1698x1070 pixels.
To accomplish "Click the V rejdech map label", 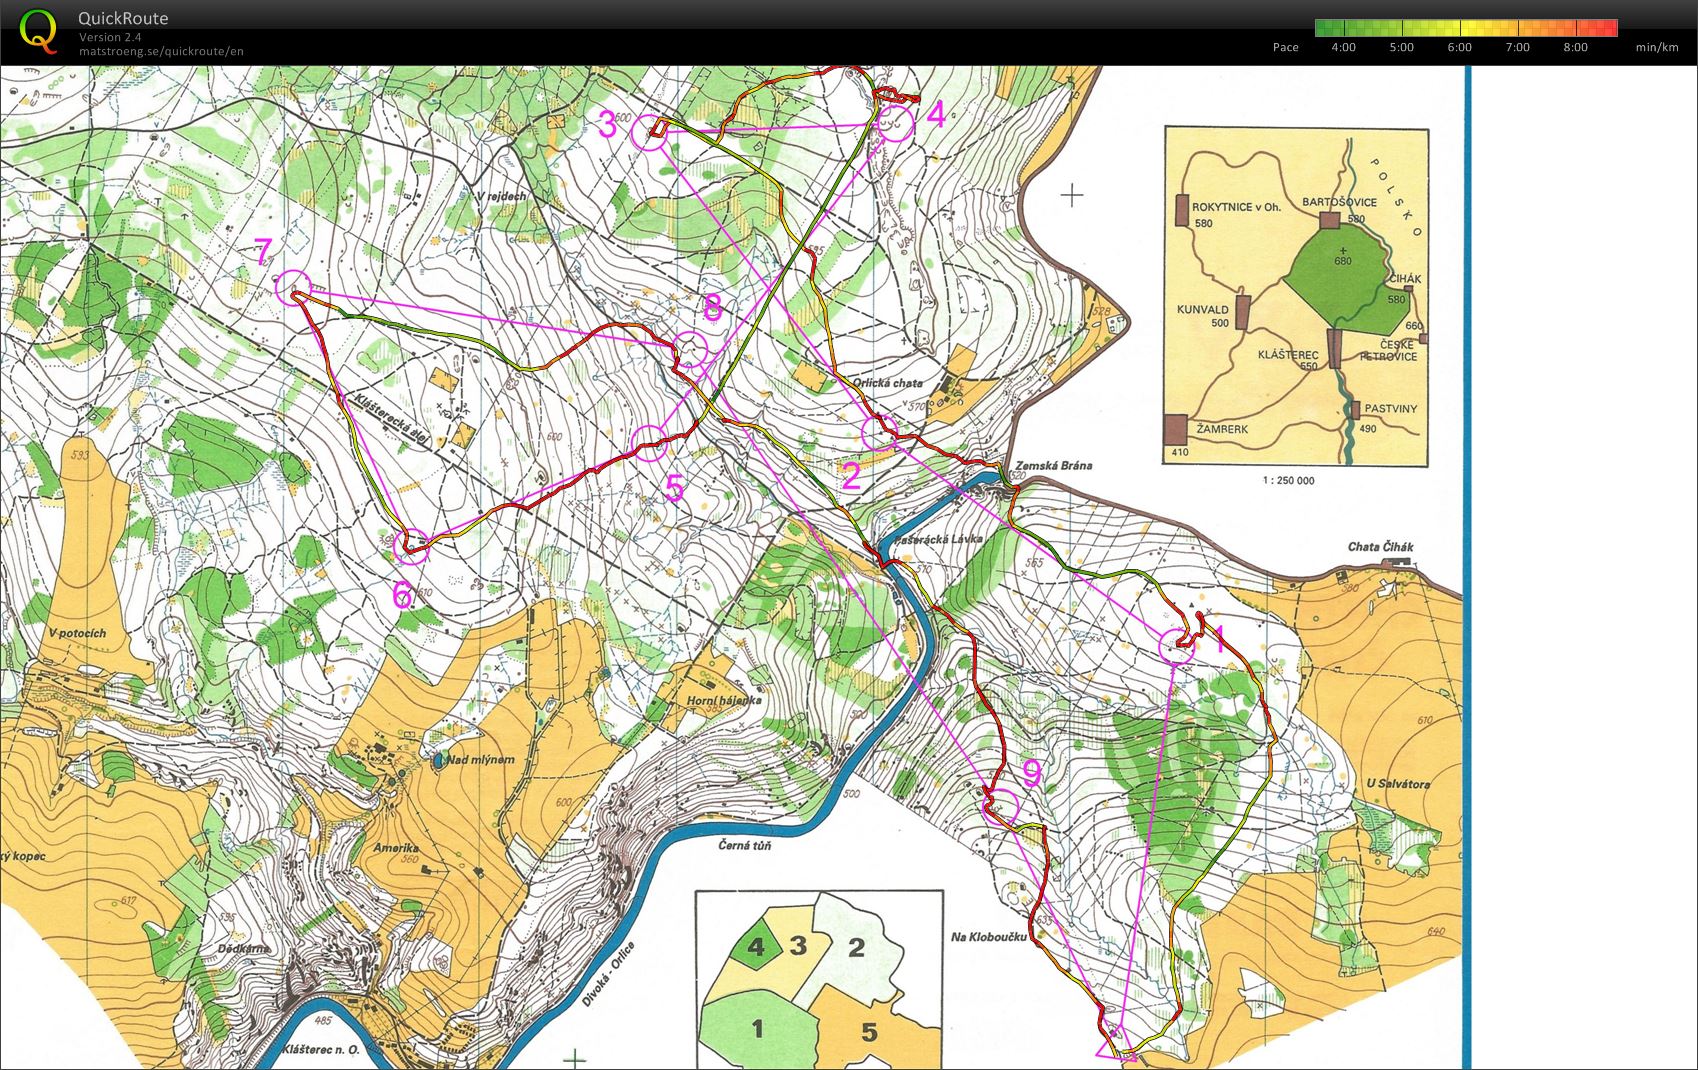I will (501, 197).
